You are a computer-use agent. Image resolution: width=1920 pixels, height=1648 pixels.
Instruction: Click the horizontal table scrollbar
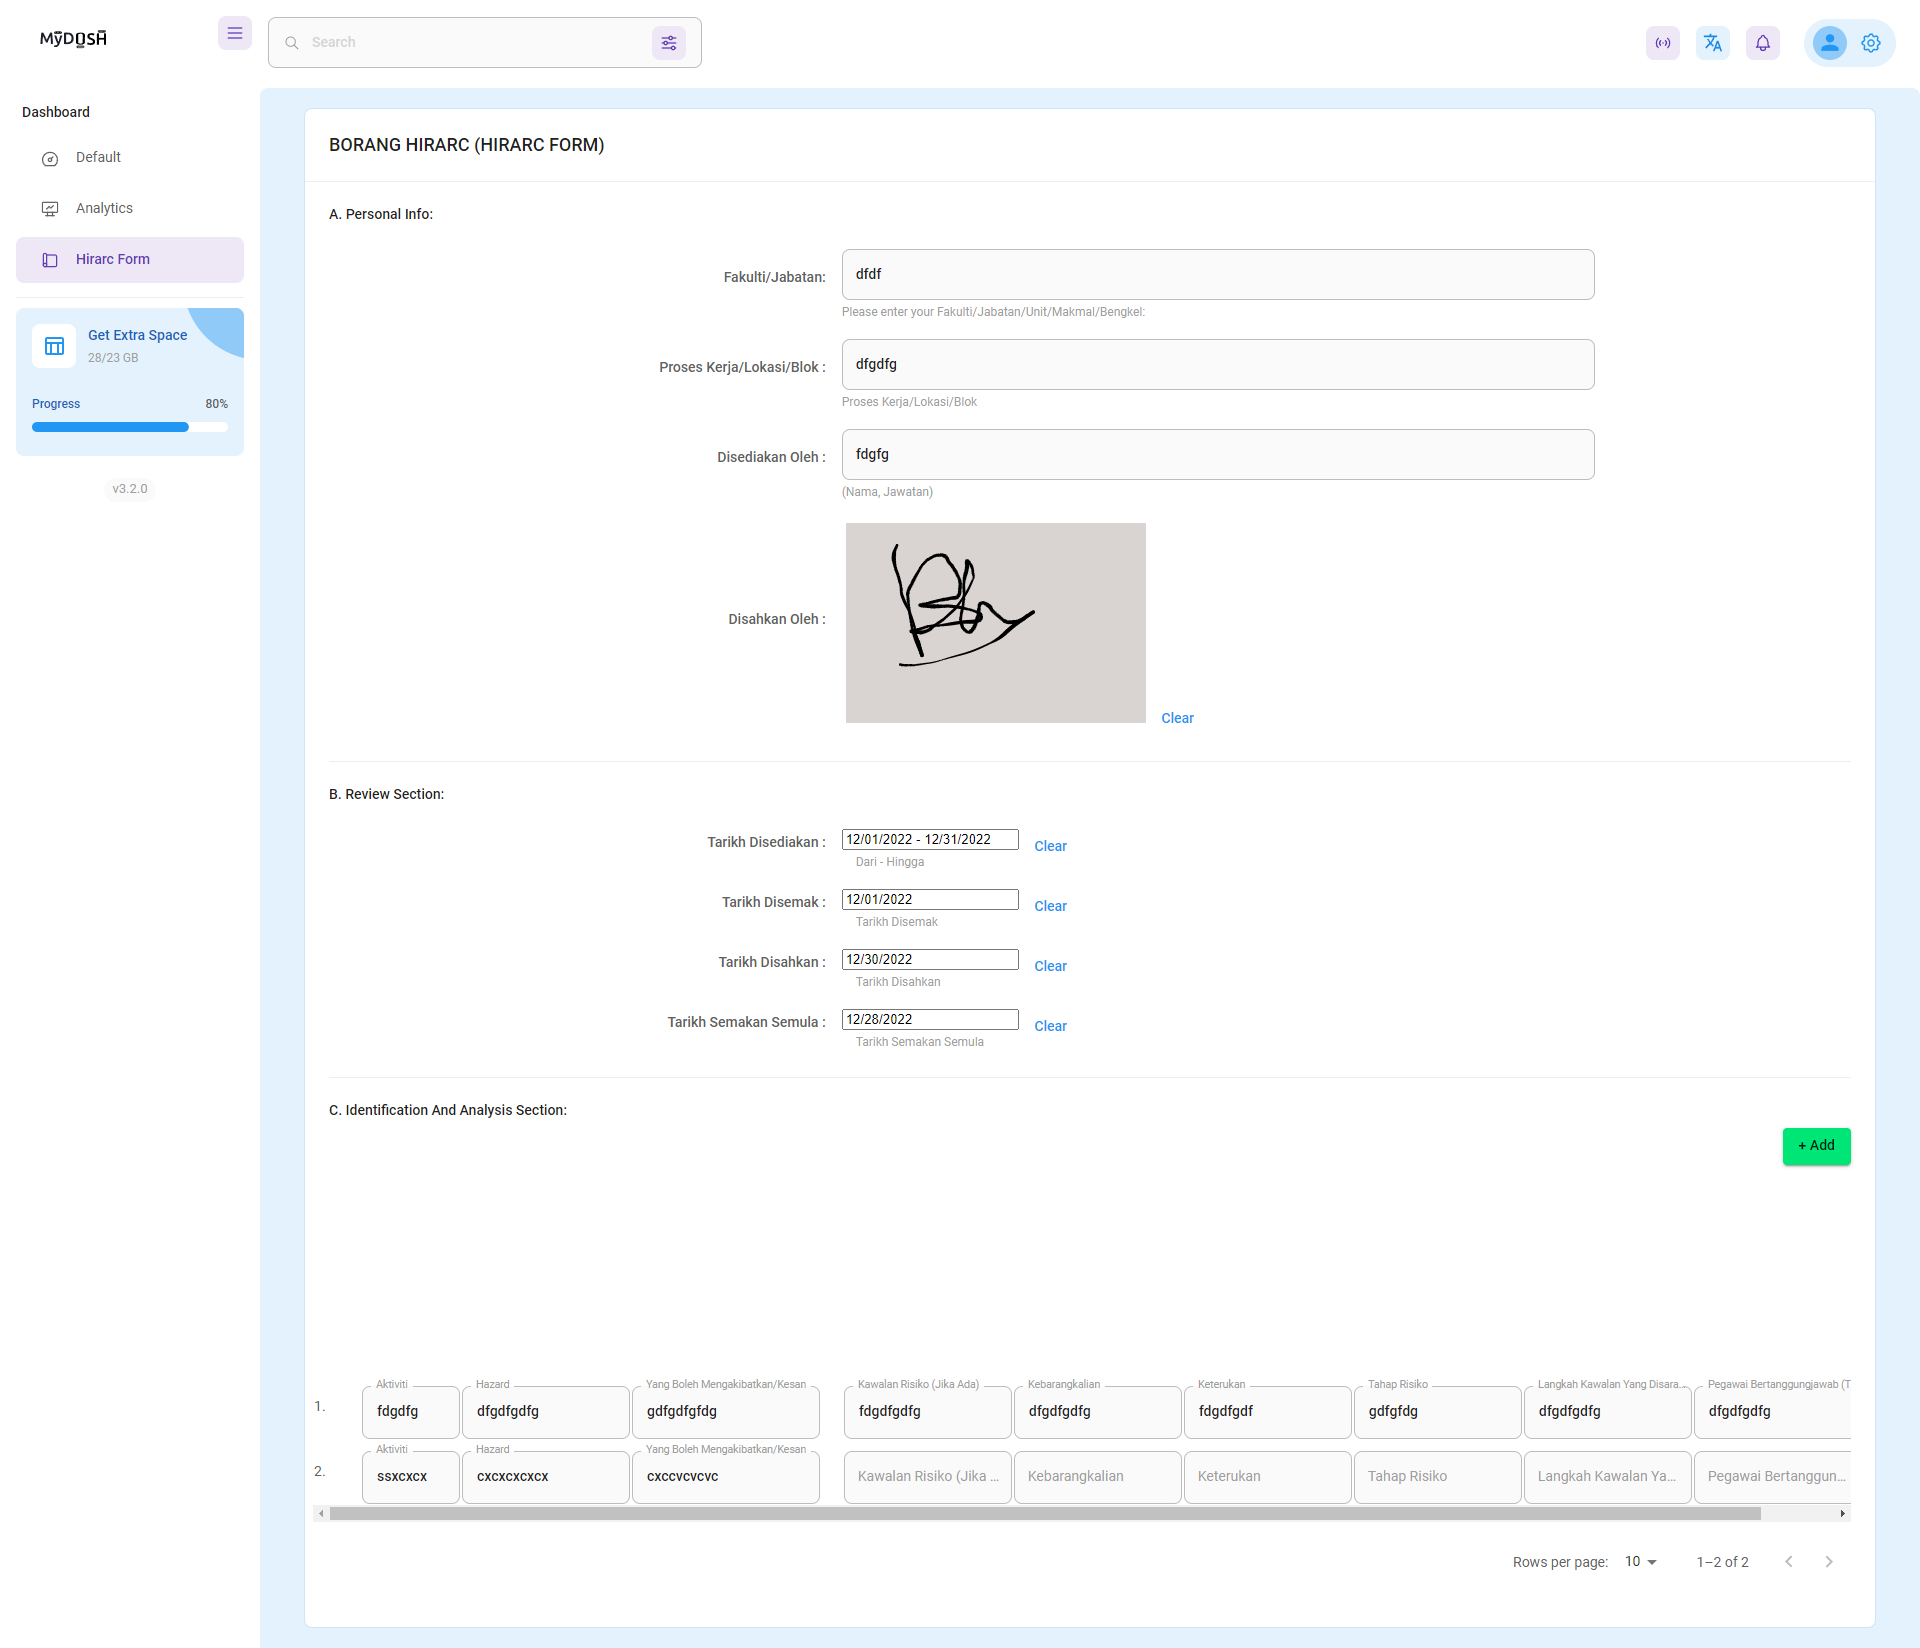1044,1514
